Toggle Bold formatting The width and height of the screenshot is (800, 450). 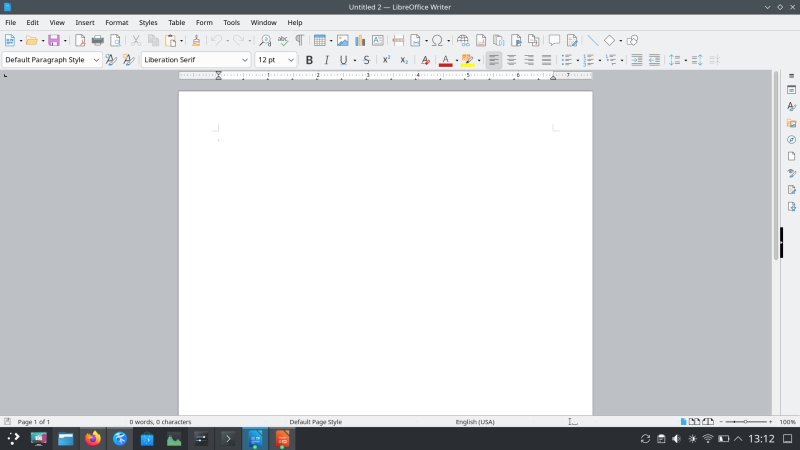coord(309,60)
